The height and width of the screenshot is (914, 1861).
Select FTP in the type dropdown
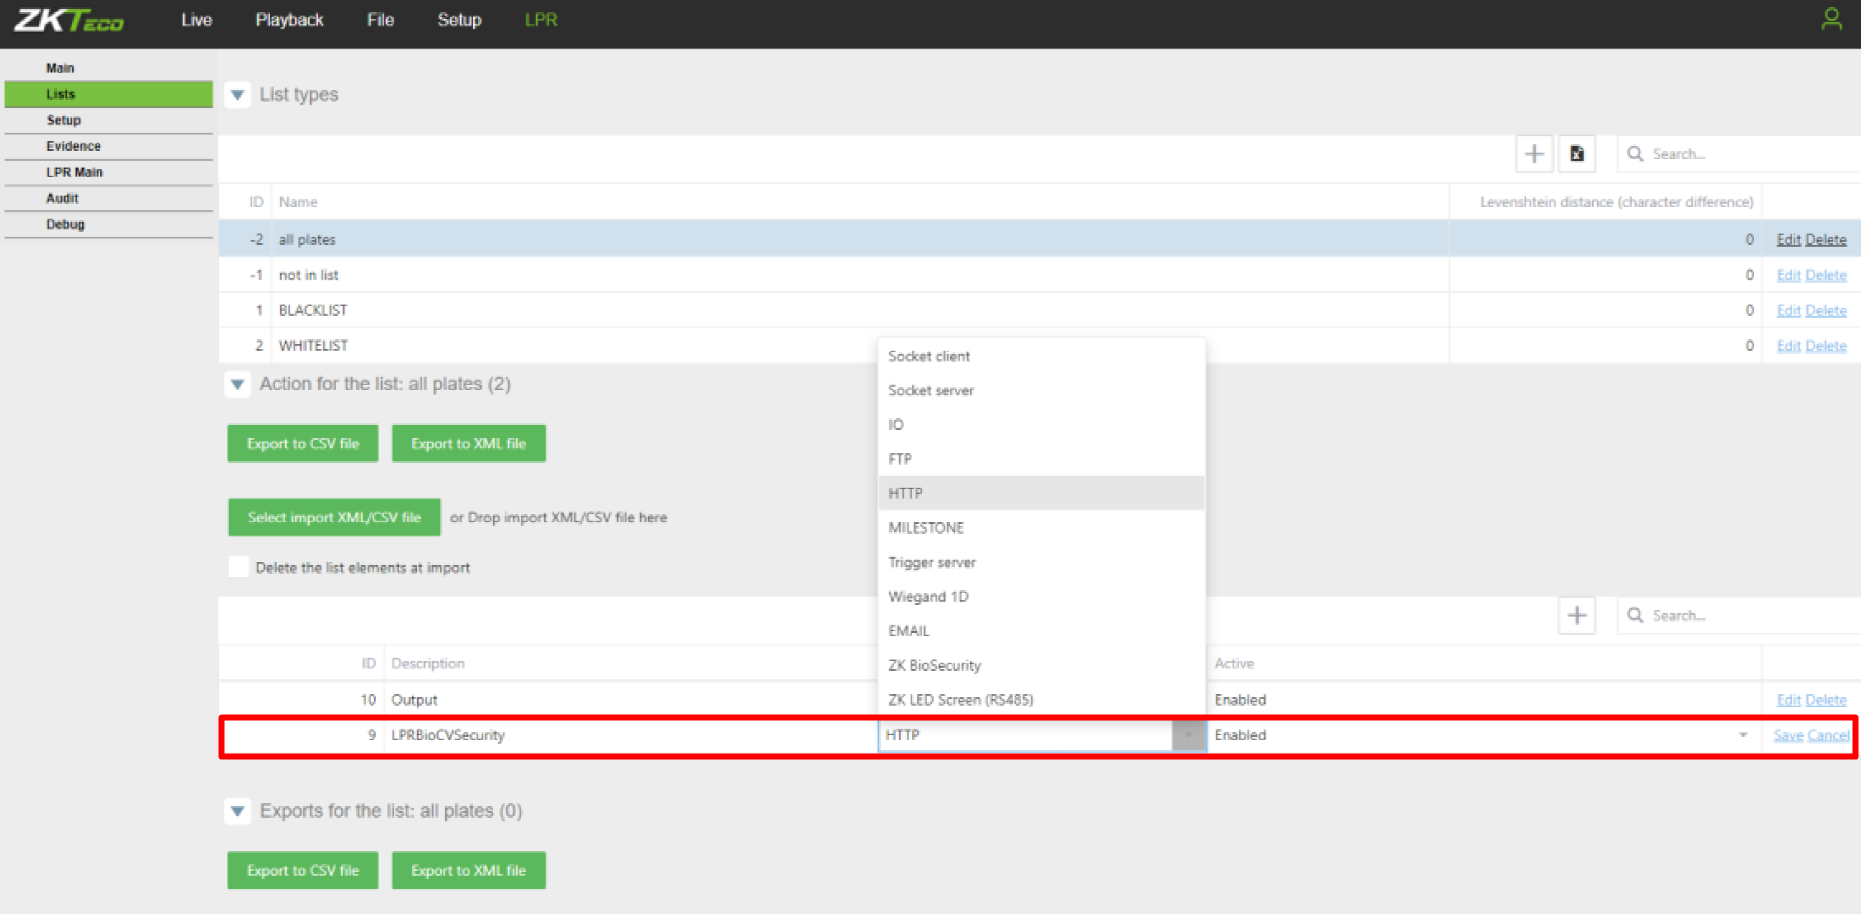1041,459
